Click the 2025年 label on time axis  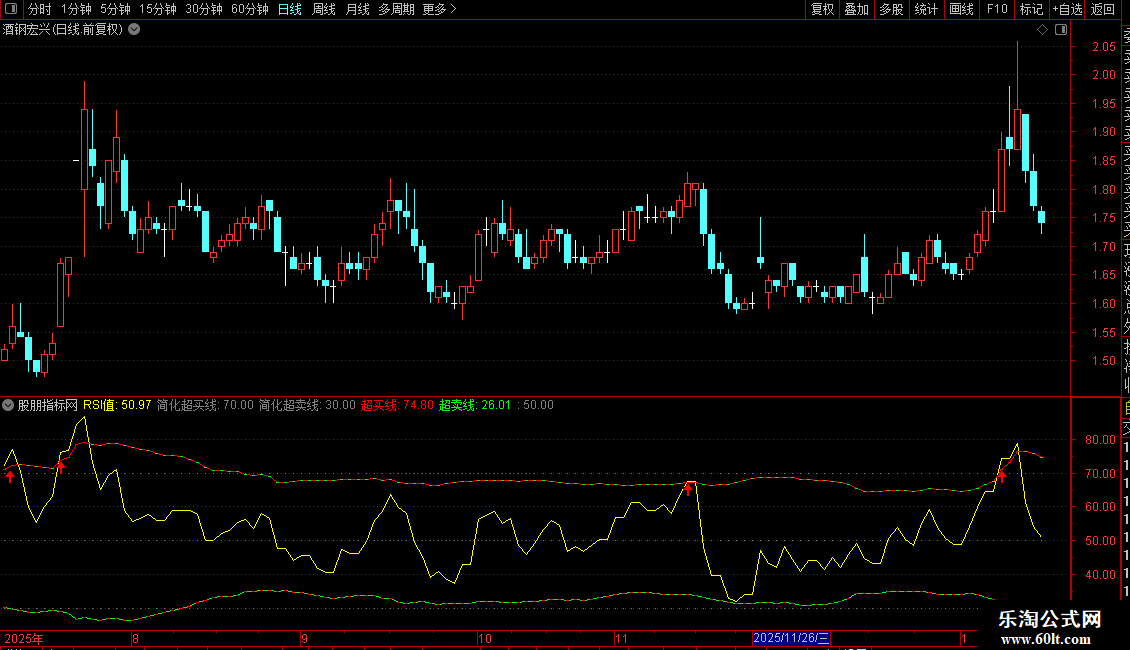(x=24, y=638)
